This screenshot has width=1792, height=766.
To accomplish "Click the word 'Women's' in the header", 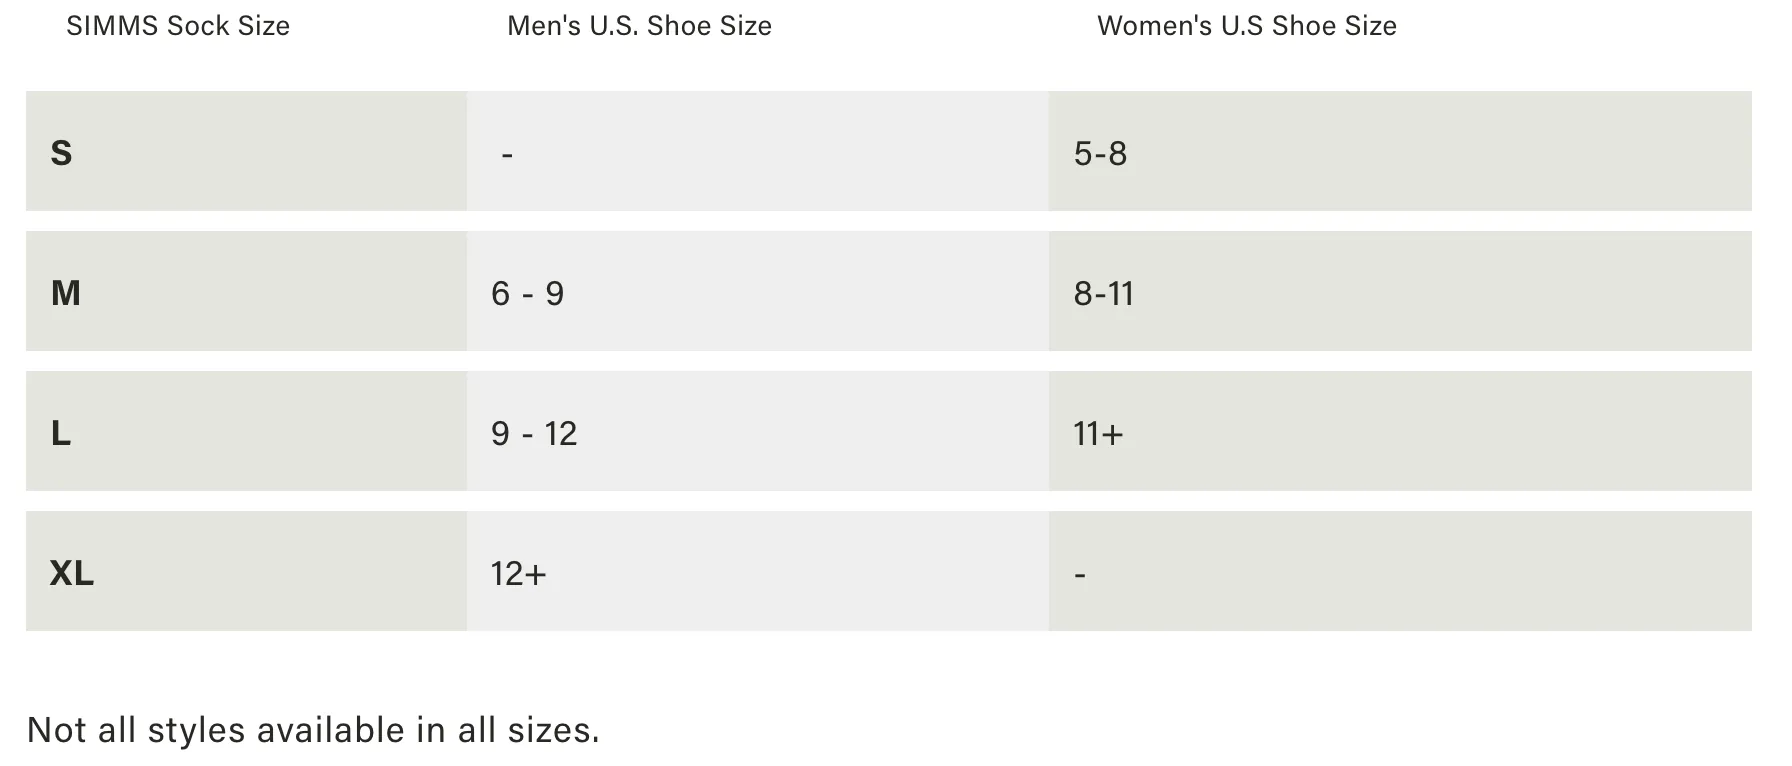I will 1155,26.
